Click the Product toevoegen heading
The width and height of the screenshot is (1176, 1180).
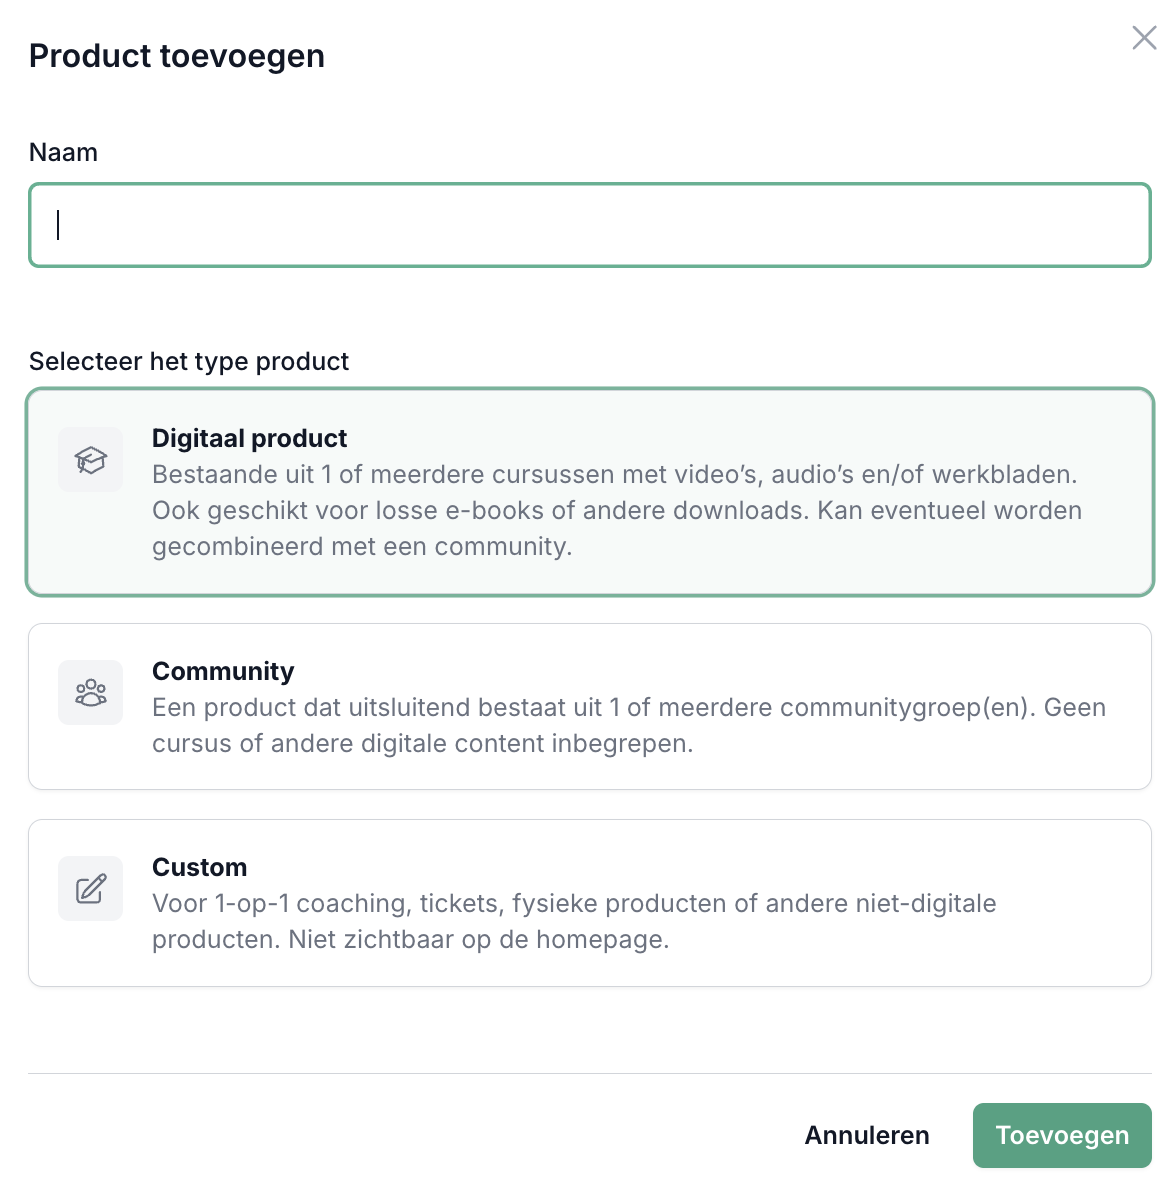tap(177, 56)
